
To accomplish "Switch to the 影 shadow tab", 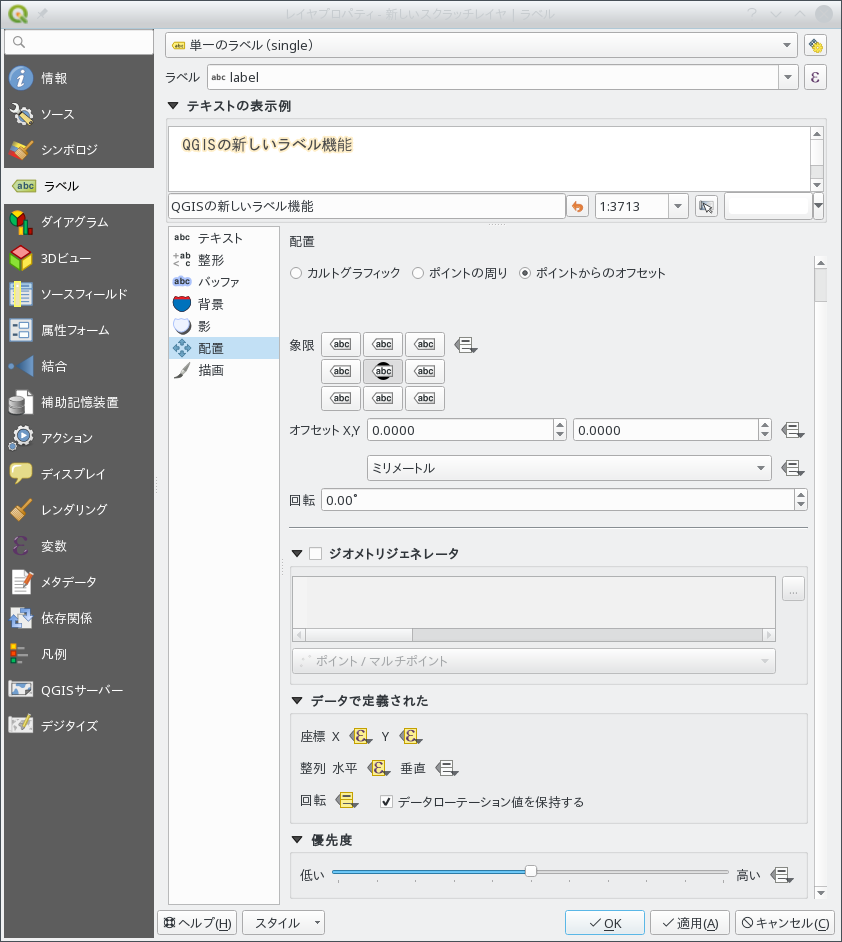I will pyautogui.click(x=224, y=326).
